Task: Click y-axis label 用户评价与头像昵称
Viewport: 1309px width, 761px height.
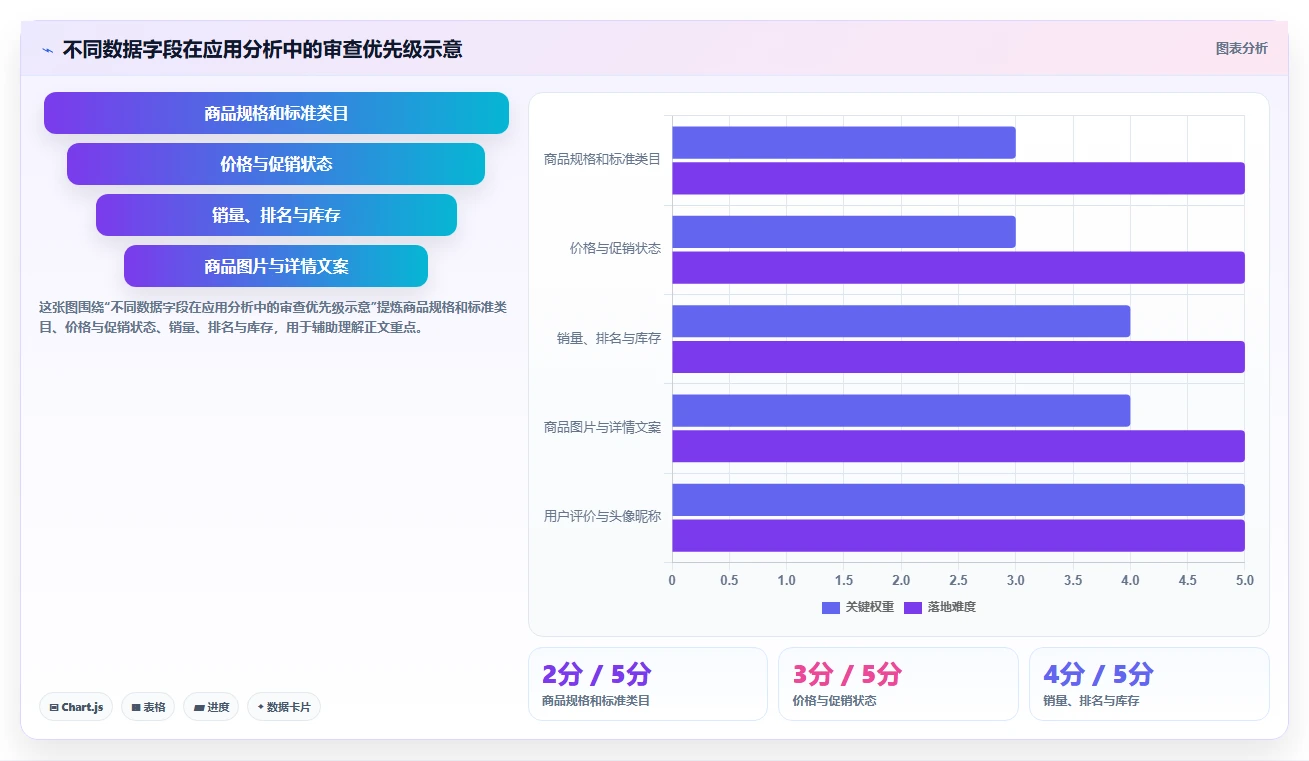Action: 602,517
